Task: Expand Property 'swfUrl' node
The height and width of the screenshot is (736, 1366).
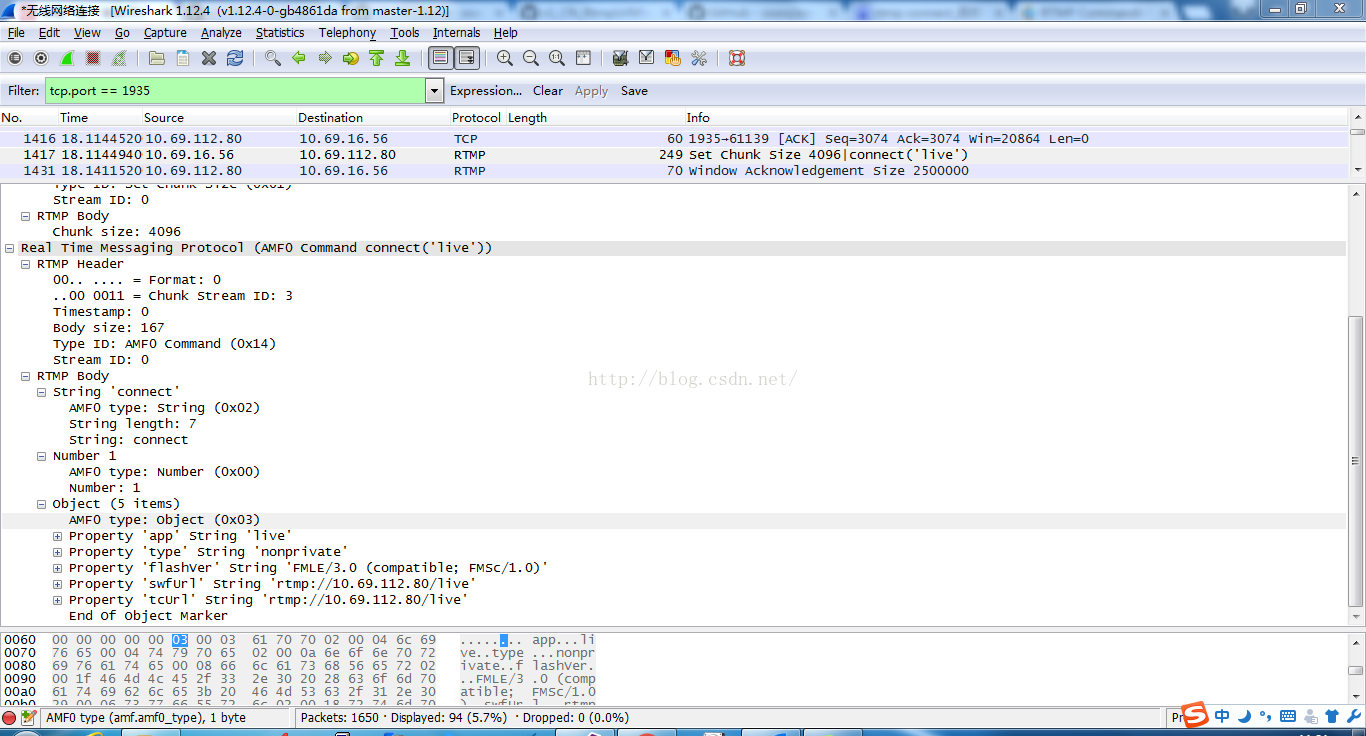Action: tap(58, 584)
